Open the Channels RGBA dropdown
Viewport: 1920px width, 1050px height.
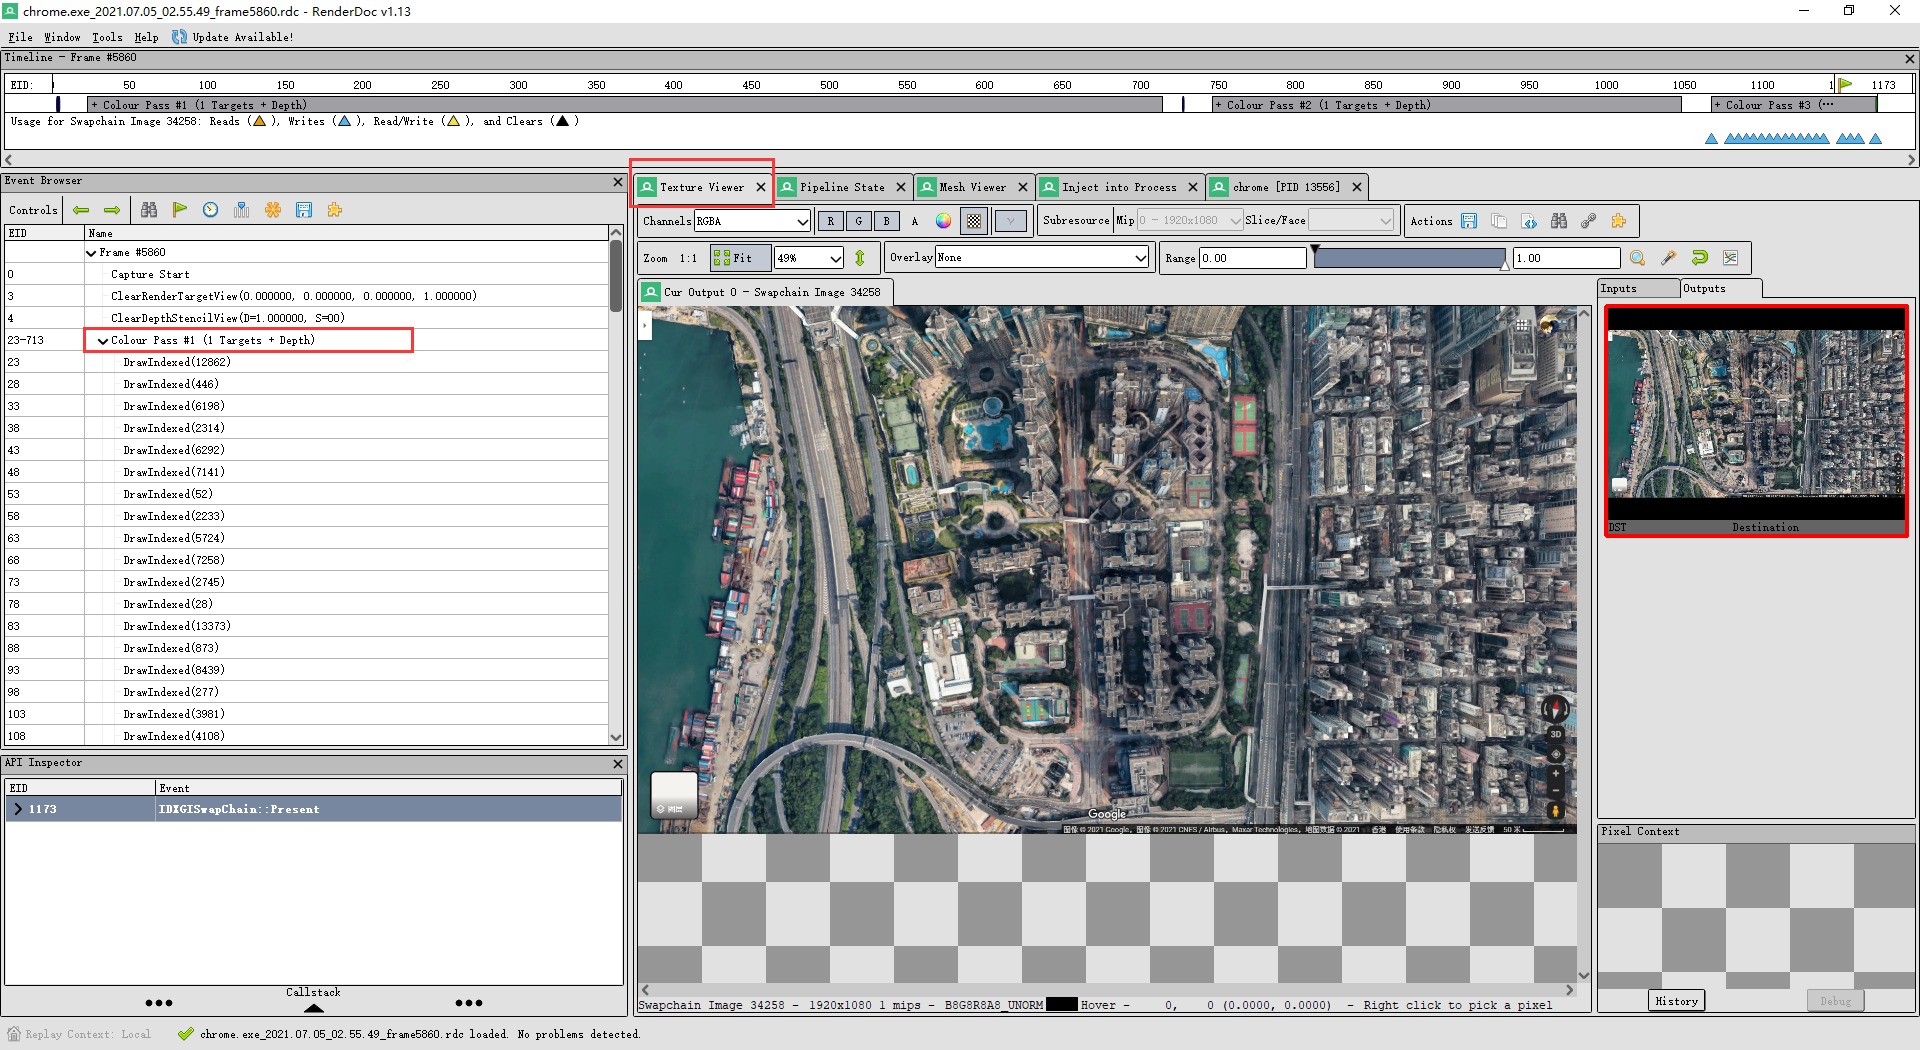click(x=752, y=221)
